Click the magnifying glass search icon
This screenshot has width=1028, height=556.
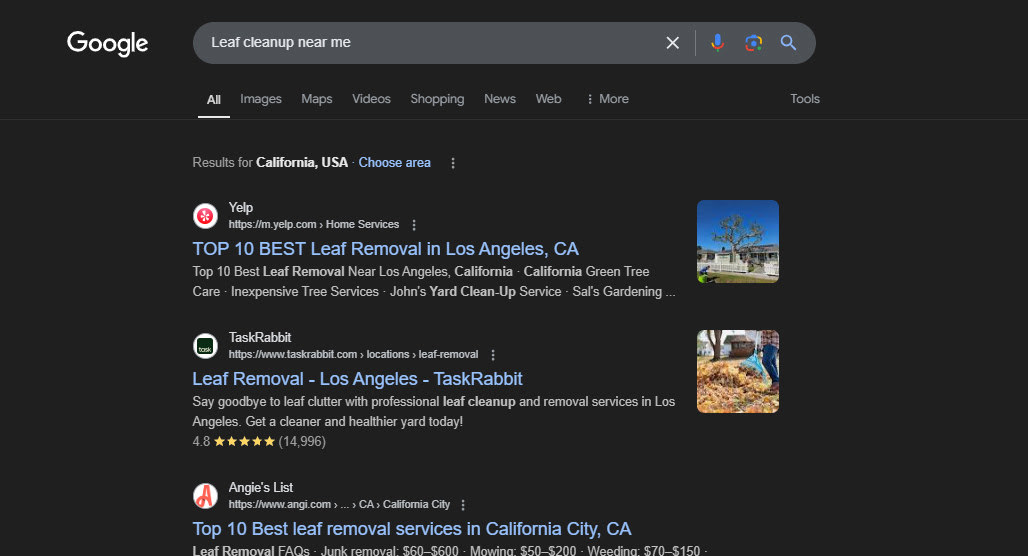point(788,43)
